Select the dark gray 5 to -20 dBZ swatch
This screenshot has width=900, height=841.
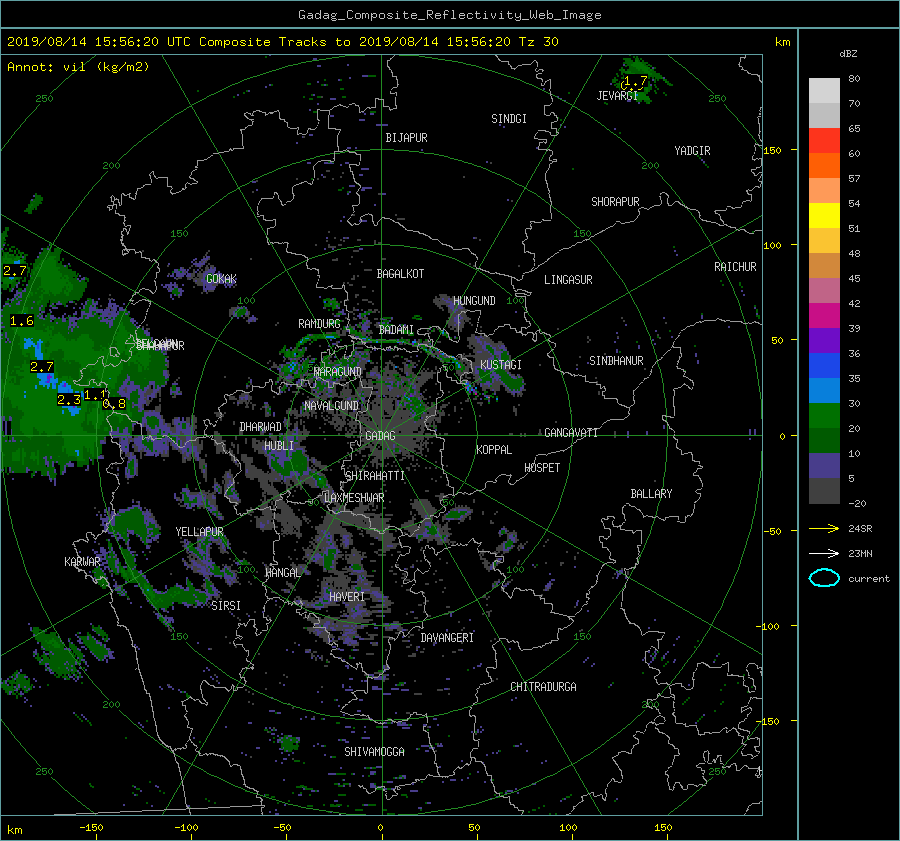pyautogui.click(x=824, y=491)
